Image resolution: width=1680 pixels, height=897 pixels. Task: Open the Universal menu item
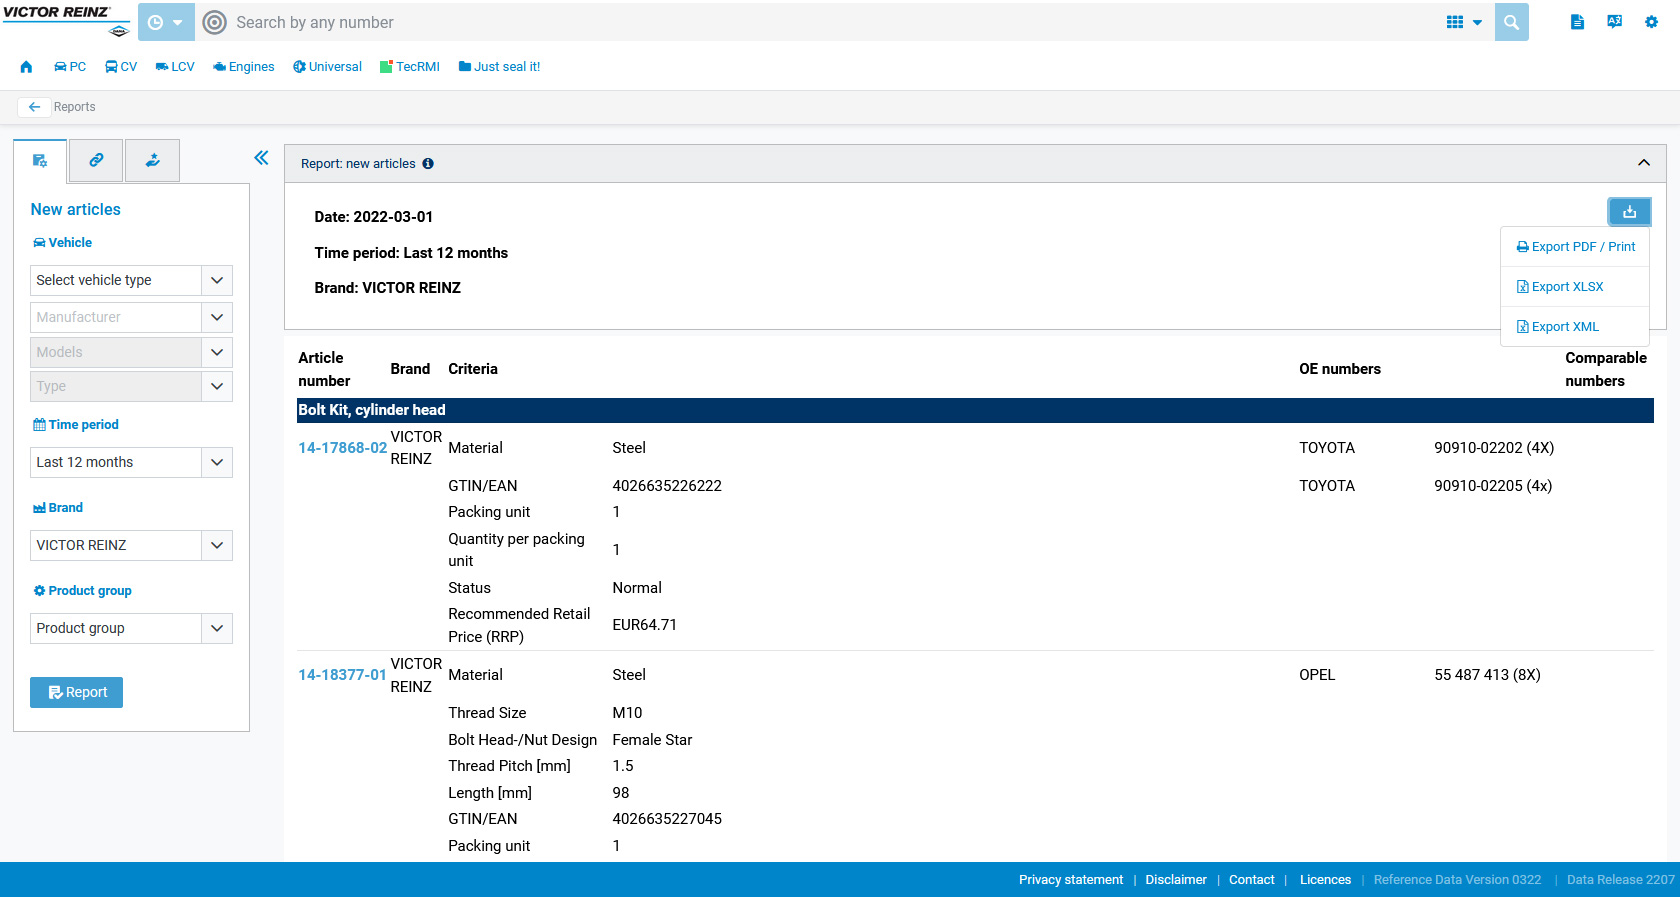(x=327, y=67)
